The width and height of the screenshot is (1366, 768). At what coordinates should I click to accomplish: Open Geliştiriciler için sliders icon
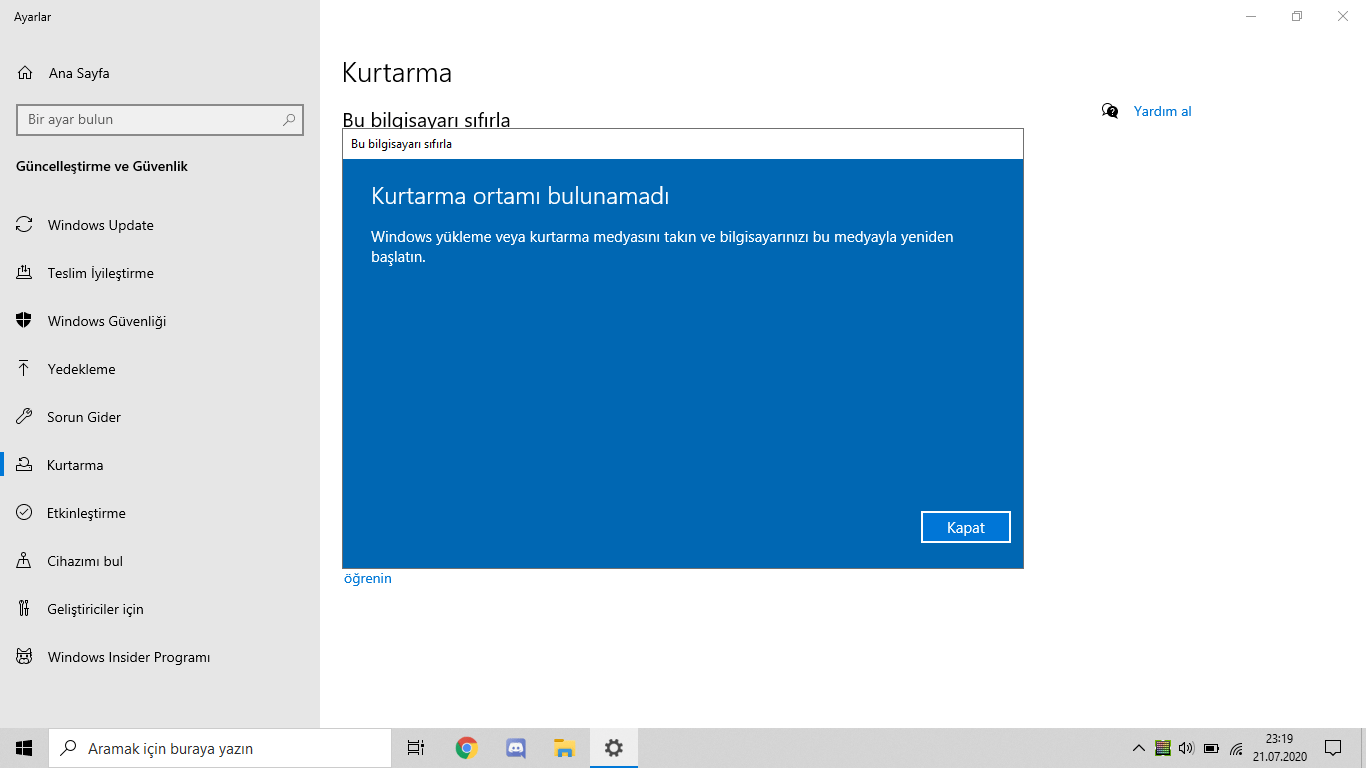coord(24,609)
